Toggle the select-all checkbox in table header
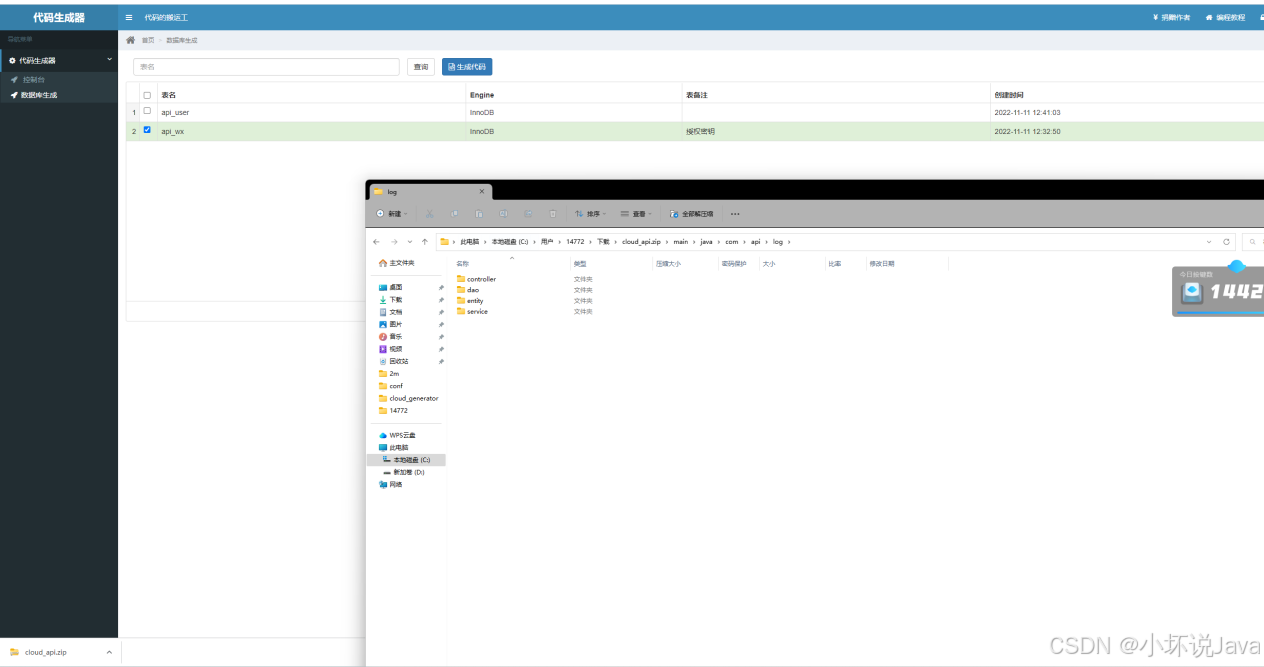 (x=147, y=95)
